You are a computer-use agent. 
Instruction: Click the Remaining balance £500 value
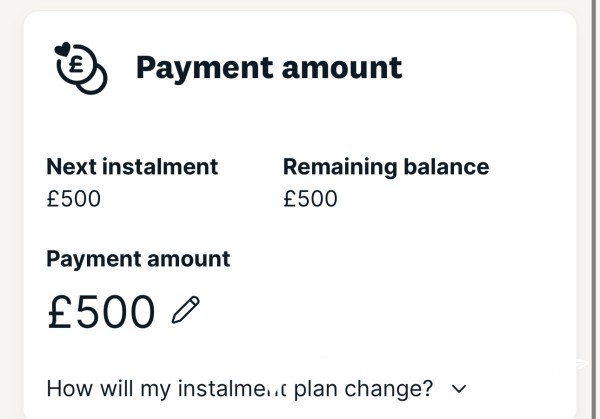click(310, 199)
